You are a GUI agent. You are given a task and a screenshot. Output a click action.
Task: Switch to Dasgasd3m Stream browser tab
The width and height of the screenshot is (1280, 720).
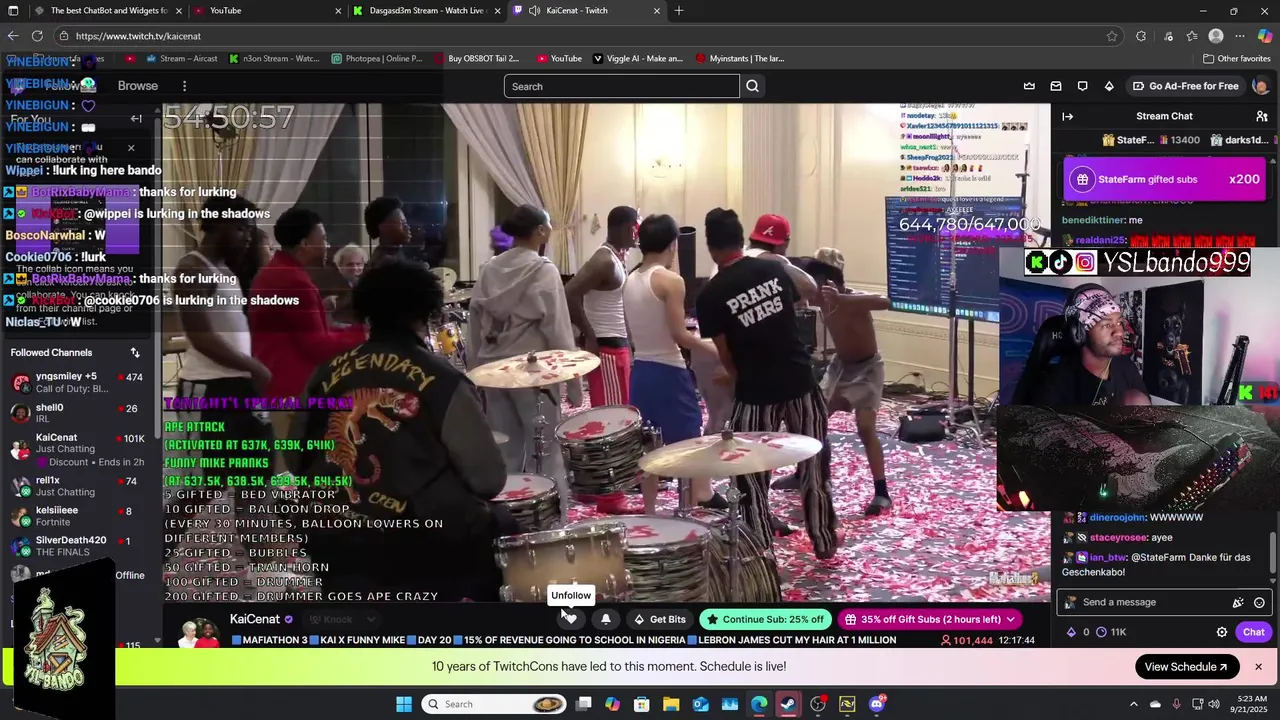[426, 10]
